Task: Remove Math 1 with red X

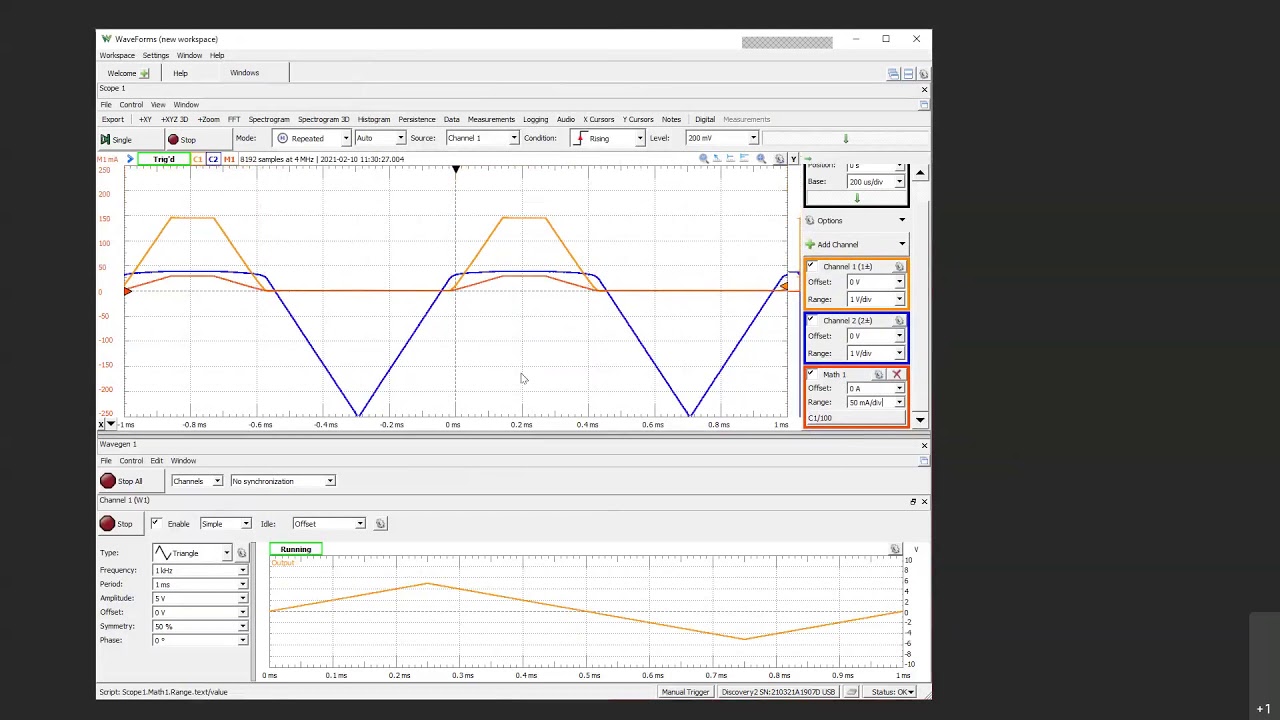Action: pos(897,375)
